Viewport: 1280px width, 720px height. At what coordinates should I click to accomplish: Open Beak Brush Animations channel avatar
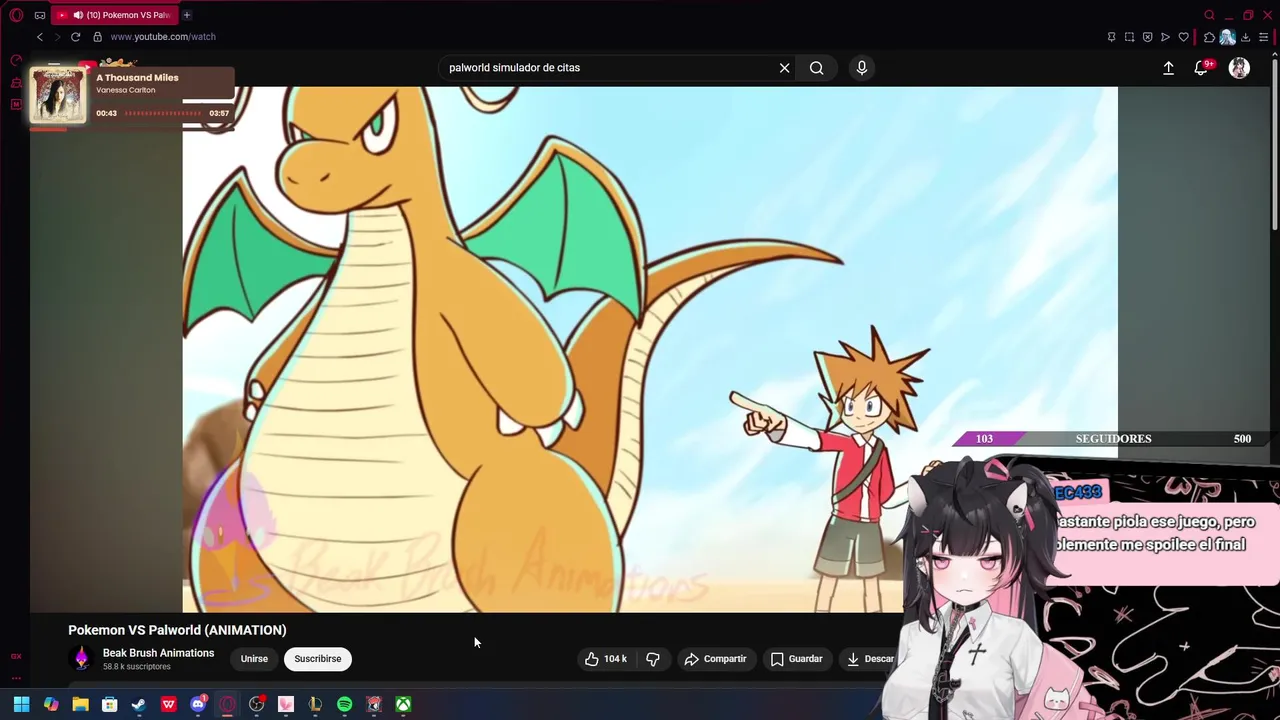pos(81,659)
